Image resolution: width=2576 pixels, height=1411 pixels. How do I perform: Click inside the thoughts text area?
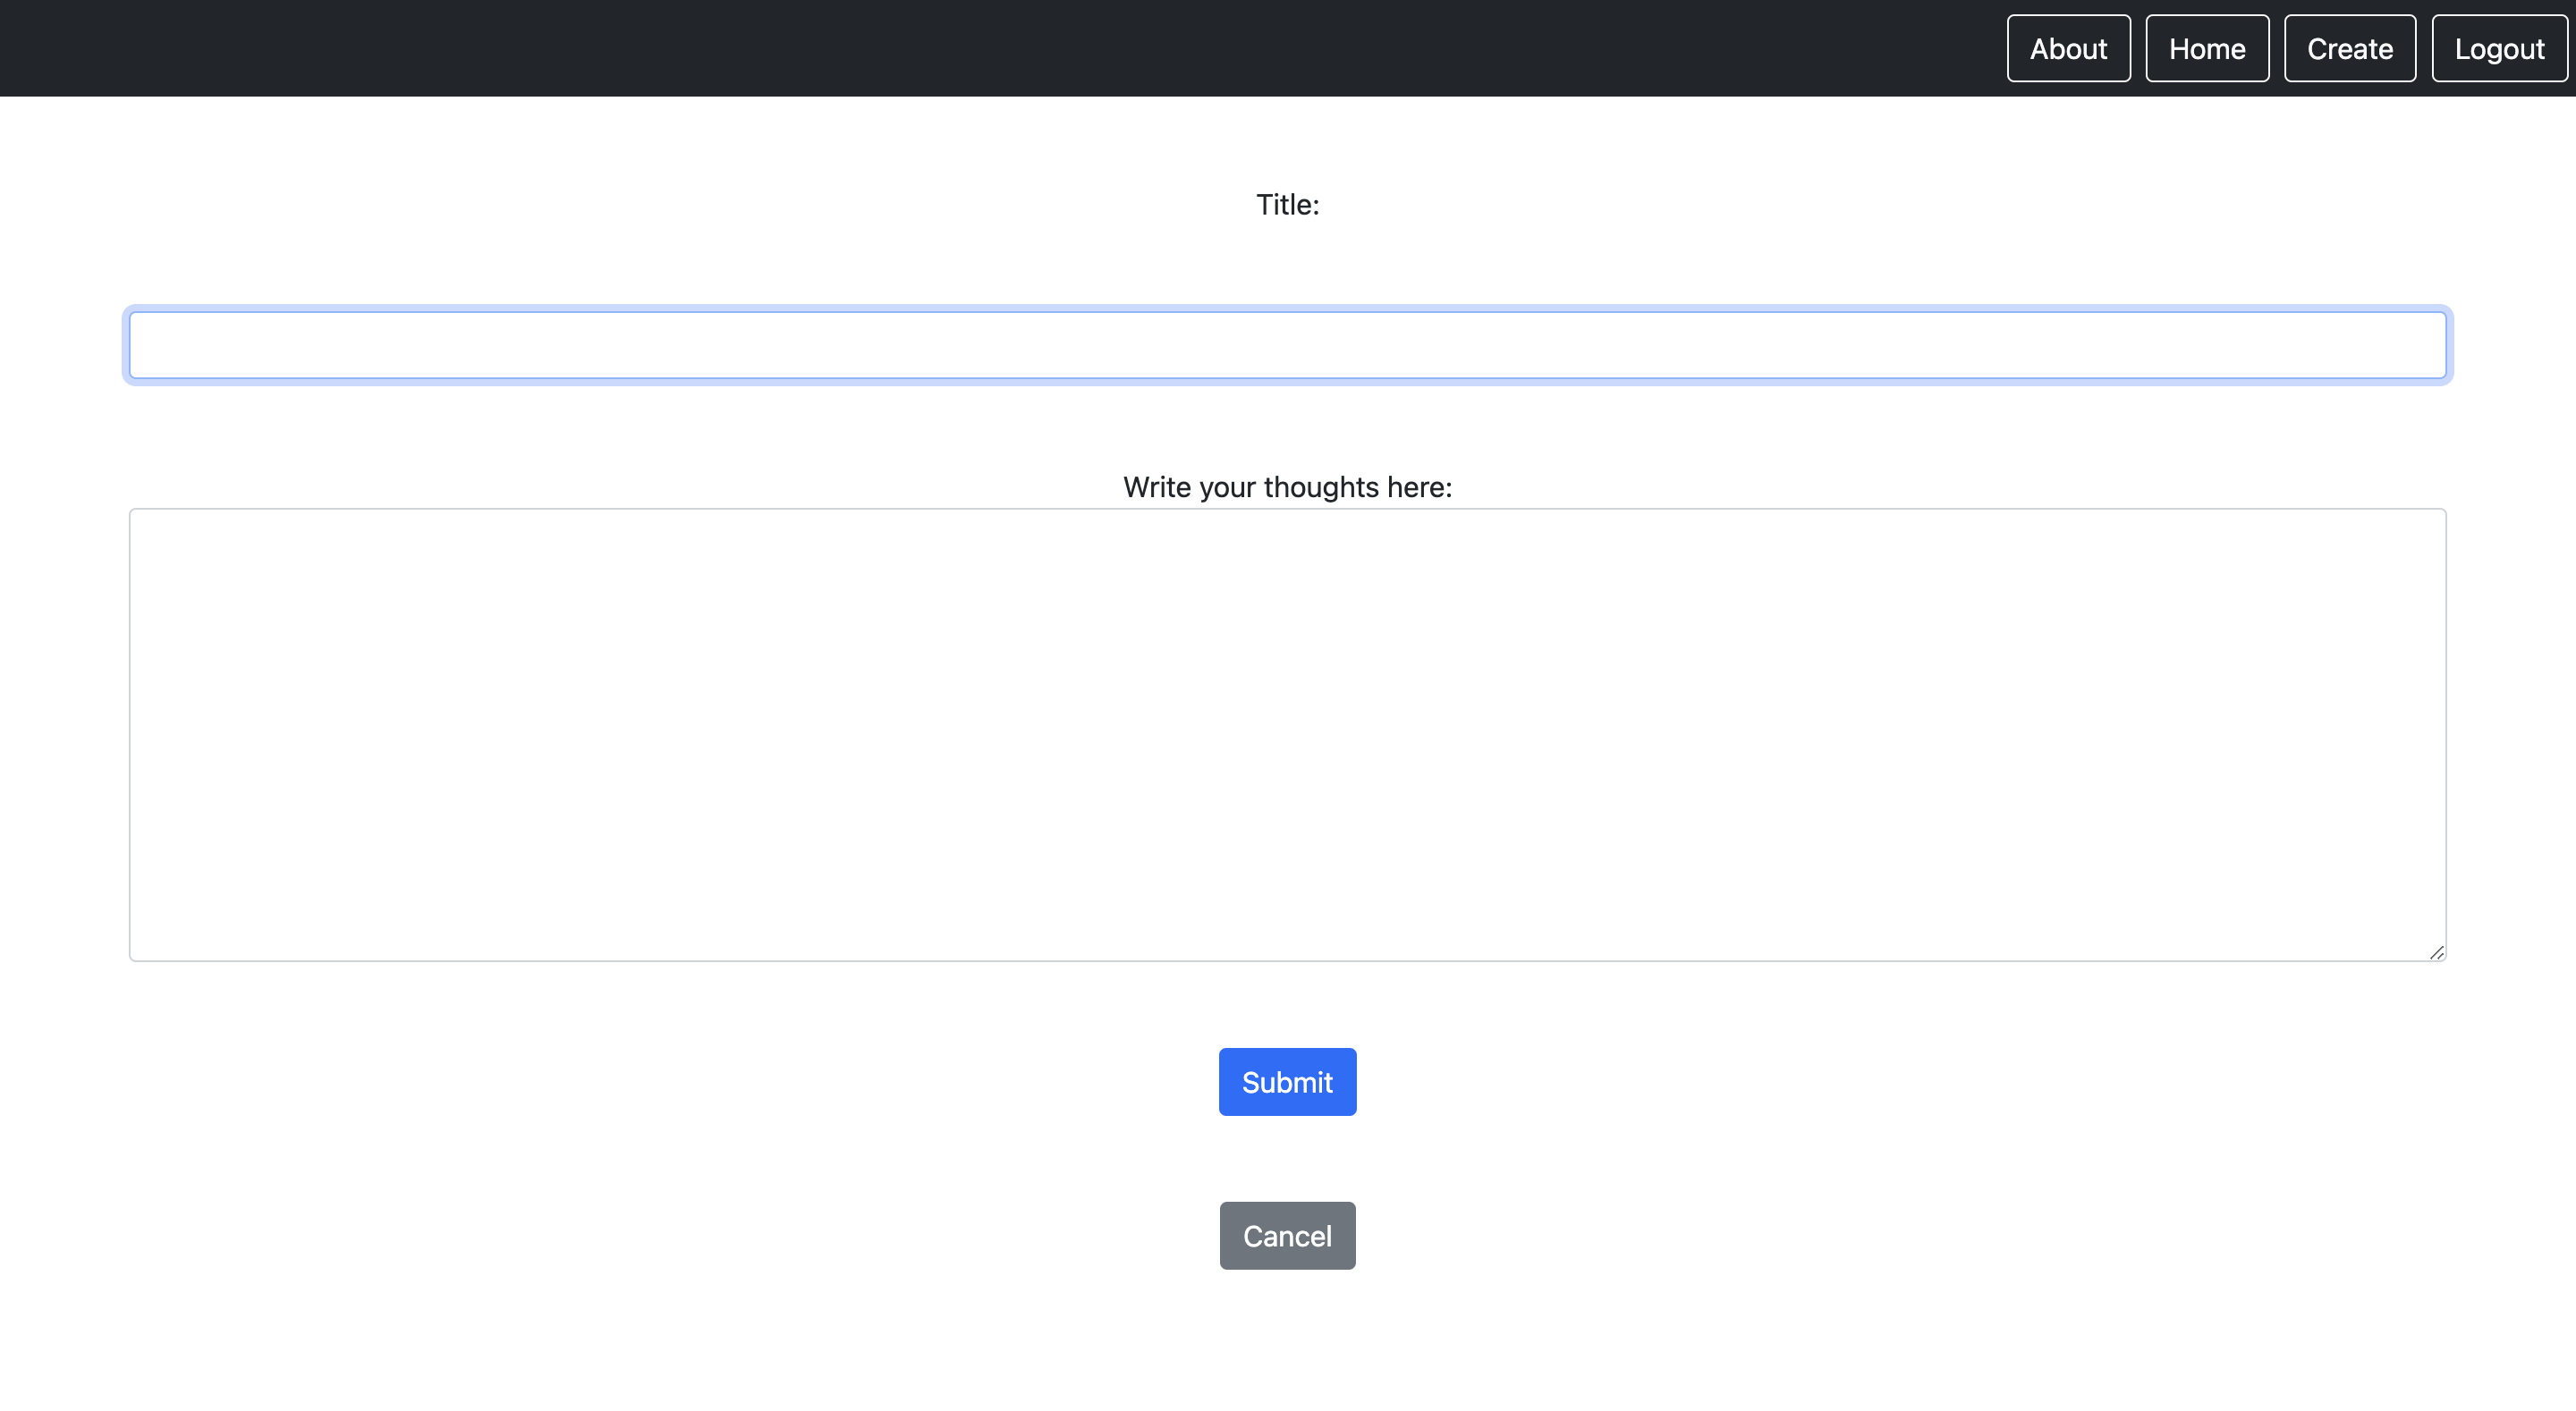pyautogui.click(x=1287, y=734)
